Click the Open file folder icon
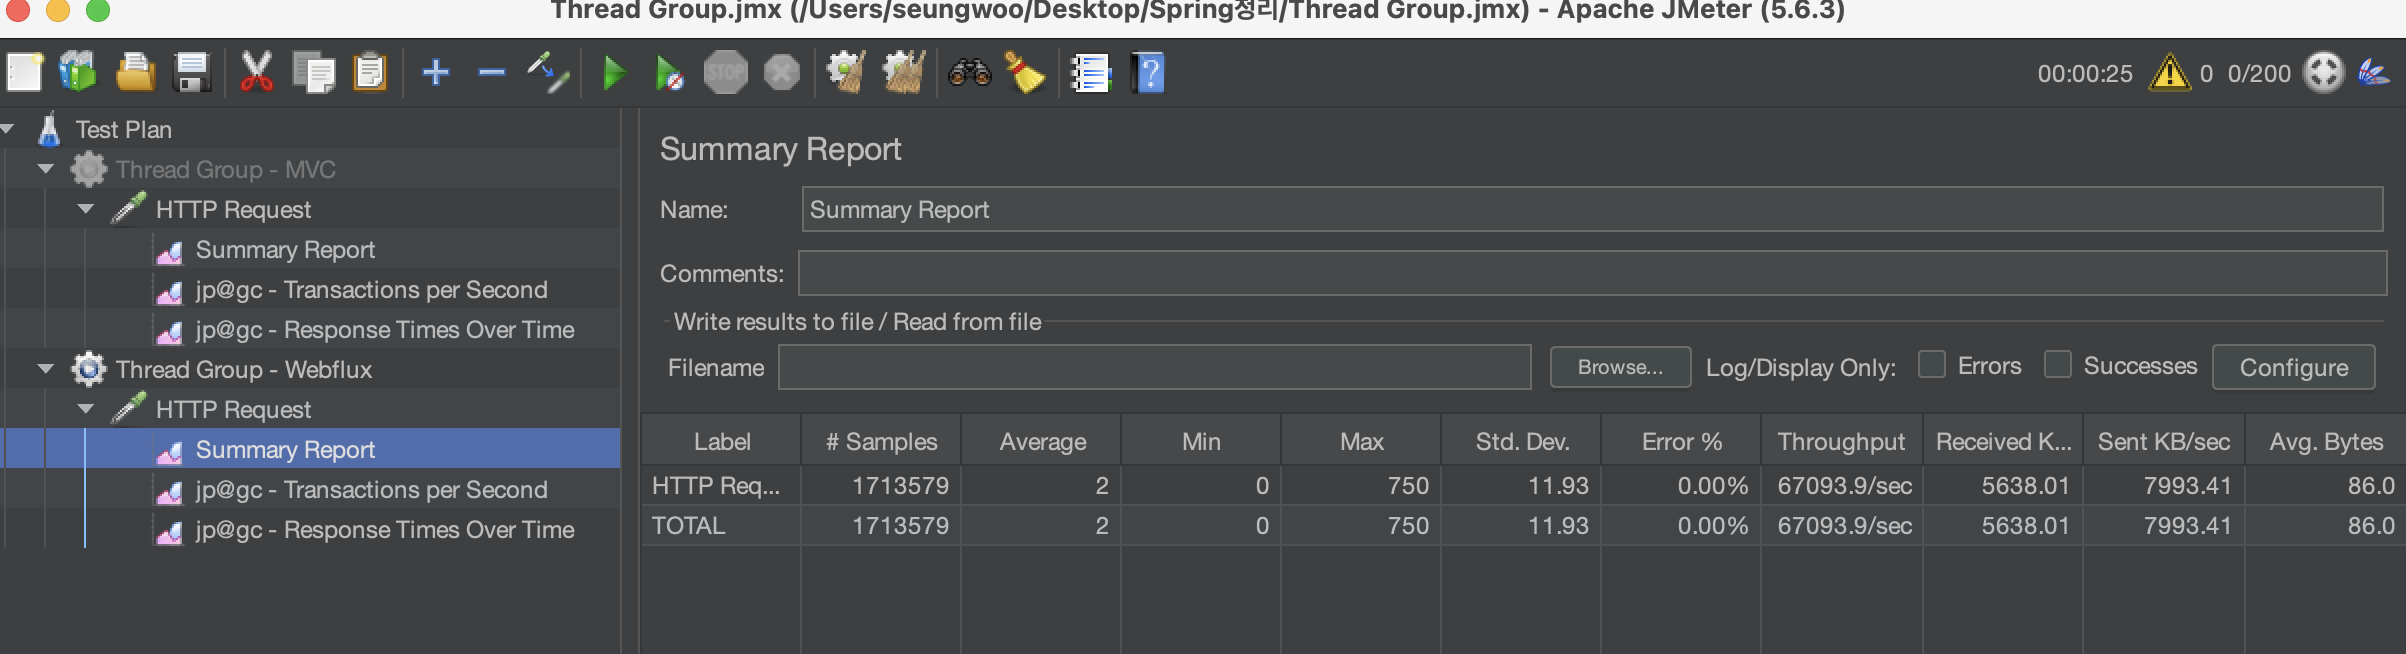This screenshot has width=2406, height=654. tap(135, 73)
